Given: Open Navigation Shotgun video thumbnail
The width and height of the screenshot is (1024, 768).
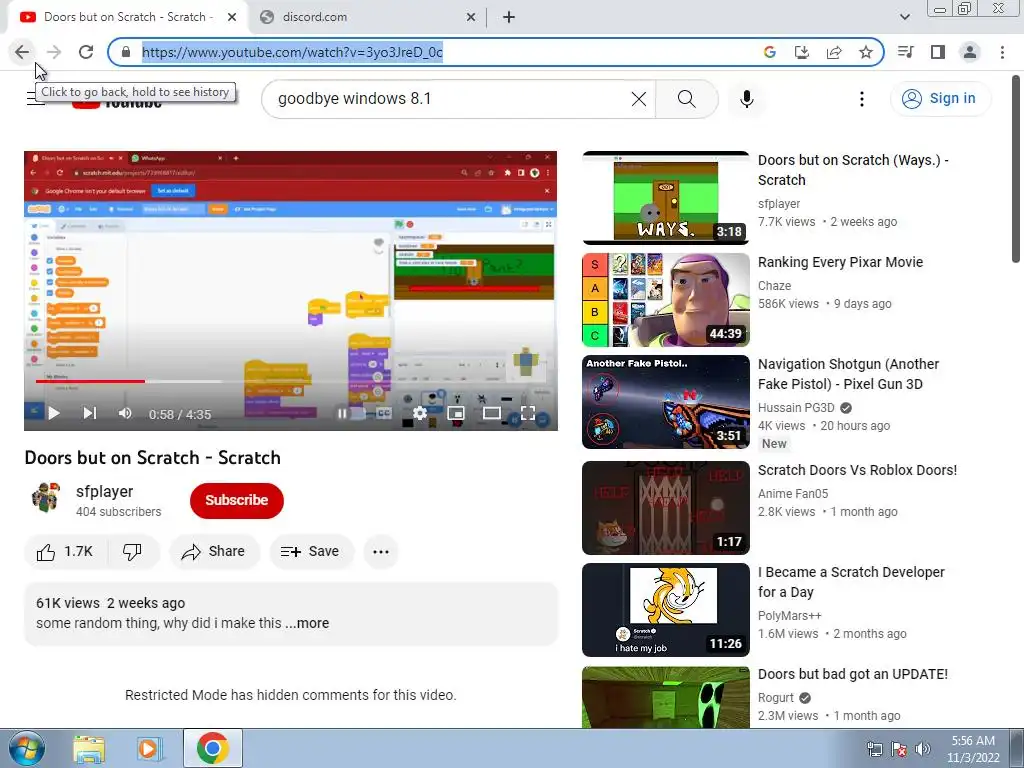Looking at the screenshot, I should (665, 402).
